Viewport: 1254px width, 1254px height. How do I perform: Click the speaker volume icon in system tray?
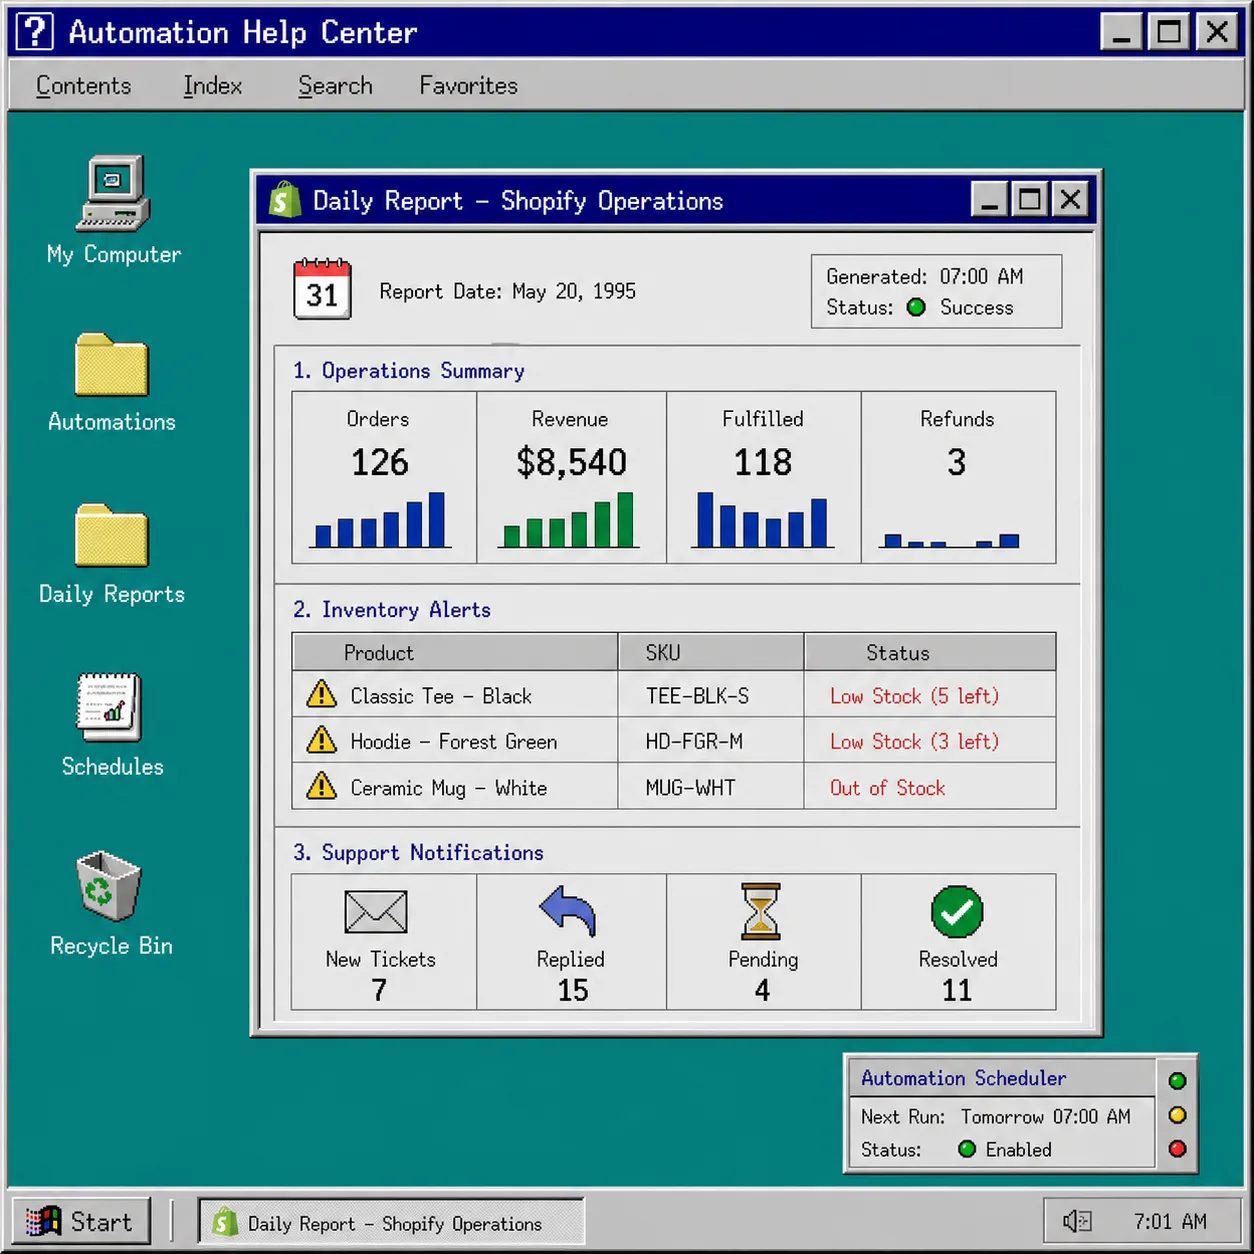1077,1221
